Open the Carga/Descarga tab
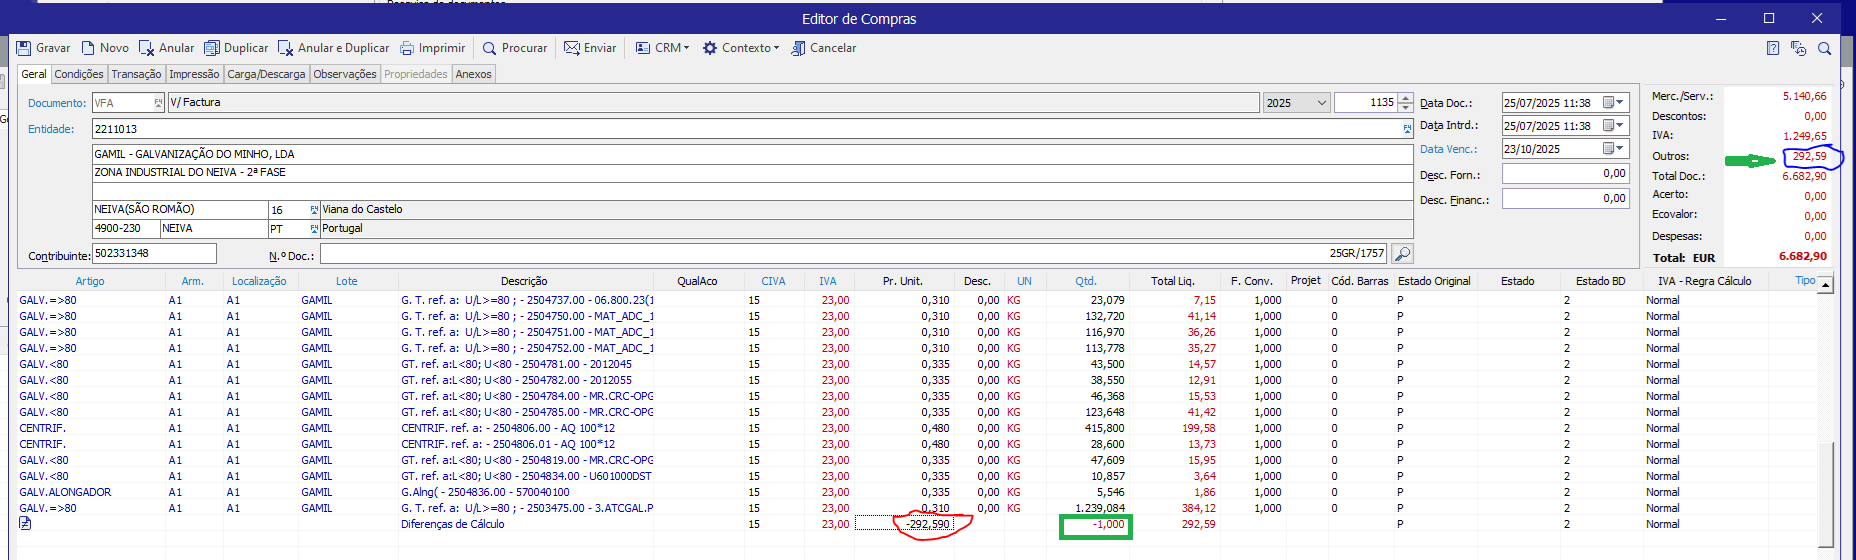Image resolution: width=1856 pixels, height=560 pixels. [x=266, y=74]
